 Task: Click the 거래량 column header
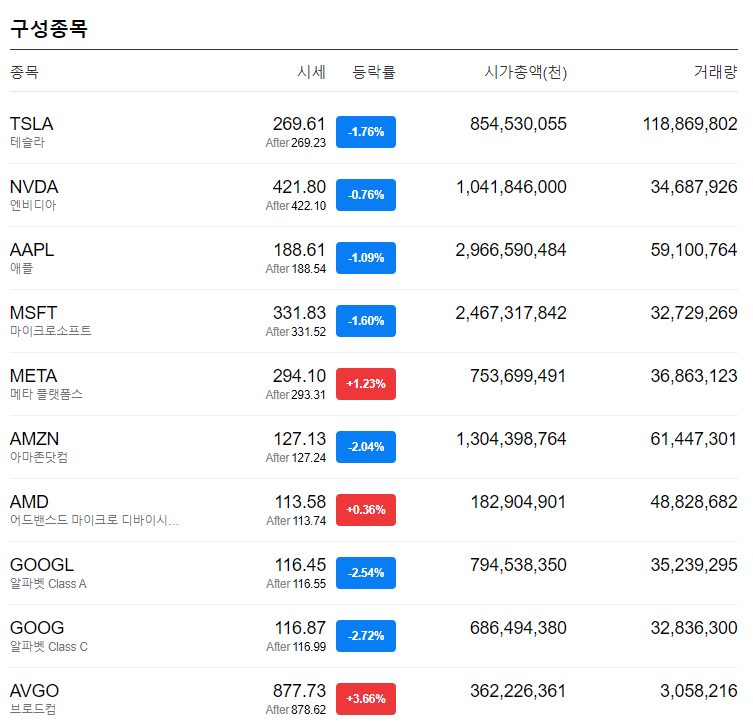[x=716, y=72]
